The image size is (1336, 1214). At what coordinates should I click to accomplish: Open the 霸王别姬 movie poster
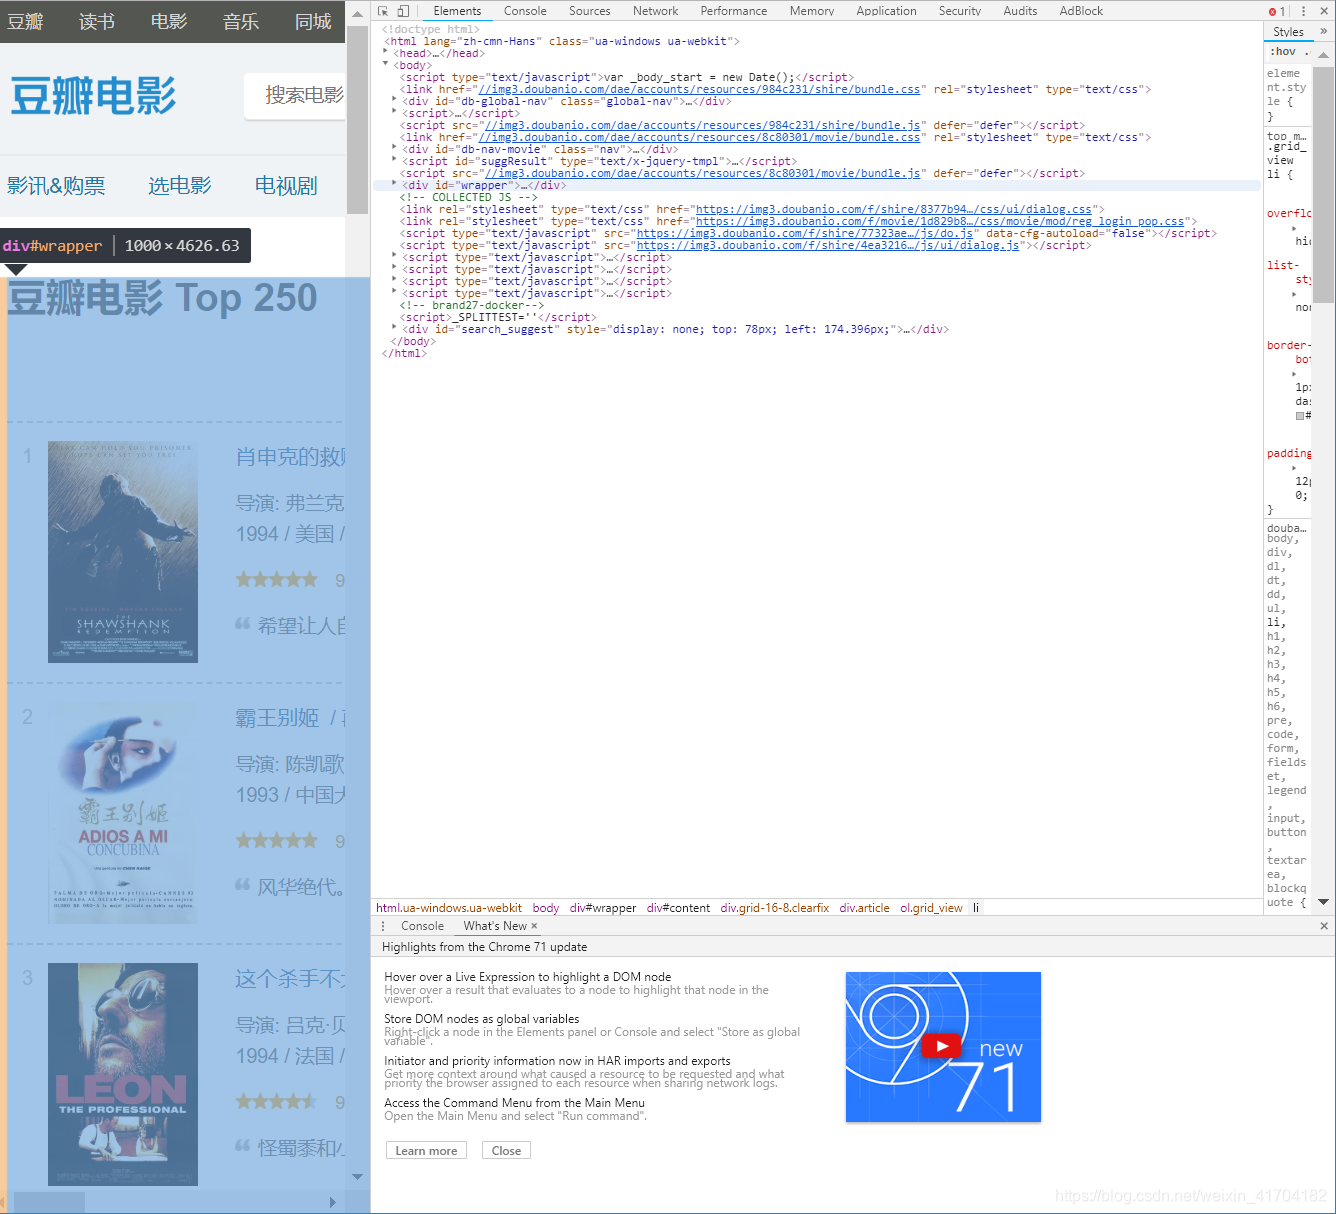coord(123,813)
